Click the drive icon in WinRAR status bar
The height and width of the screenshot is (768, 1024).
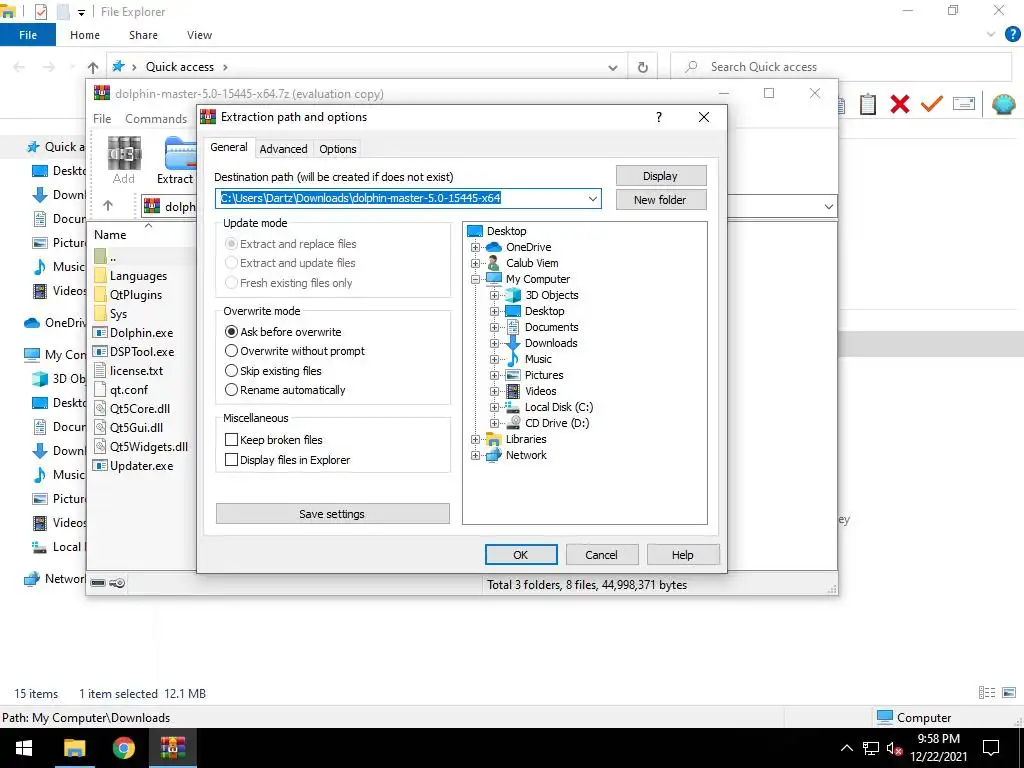click(x=98, y=583)
